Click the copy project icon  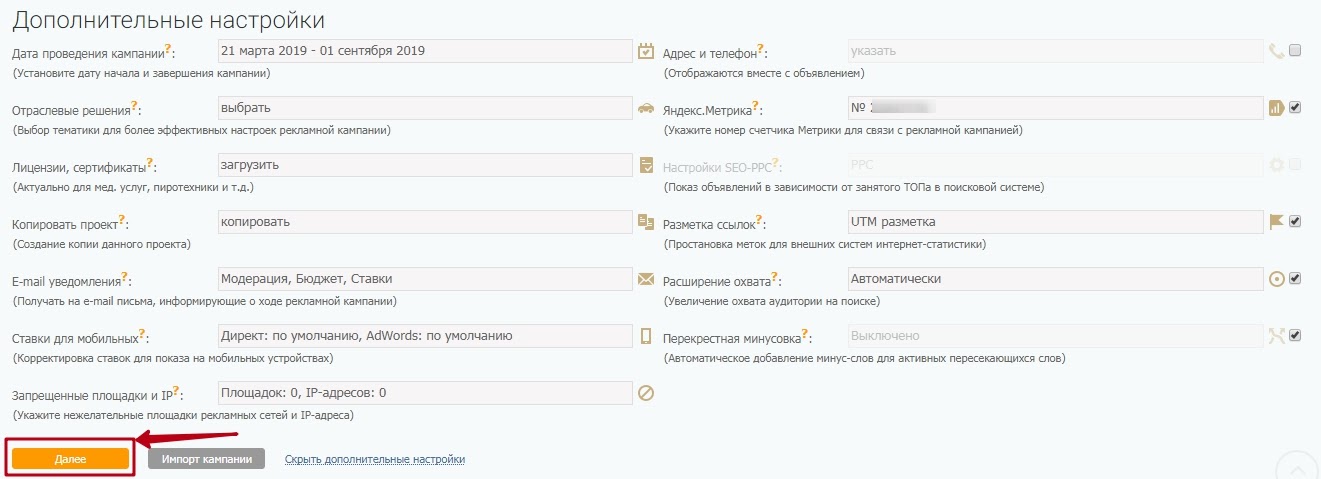tap(646, 222)
